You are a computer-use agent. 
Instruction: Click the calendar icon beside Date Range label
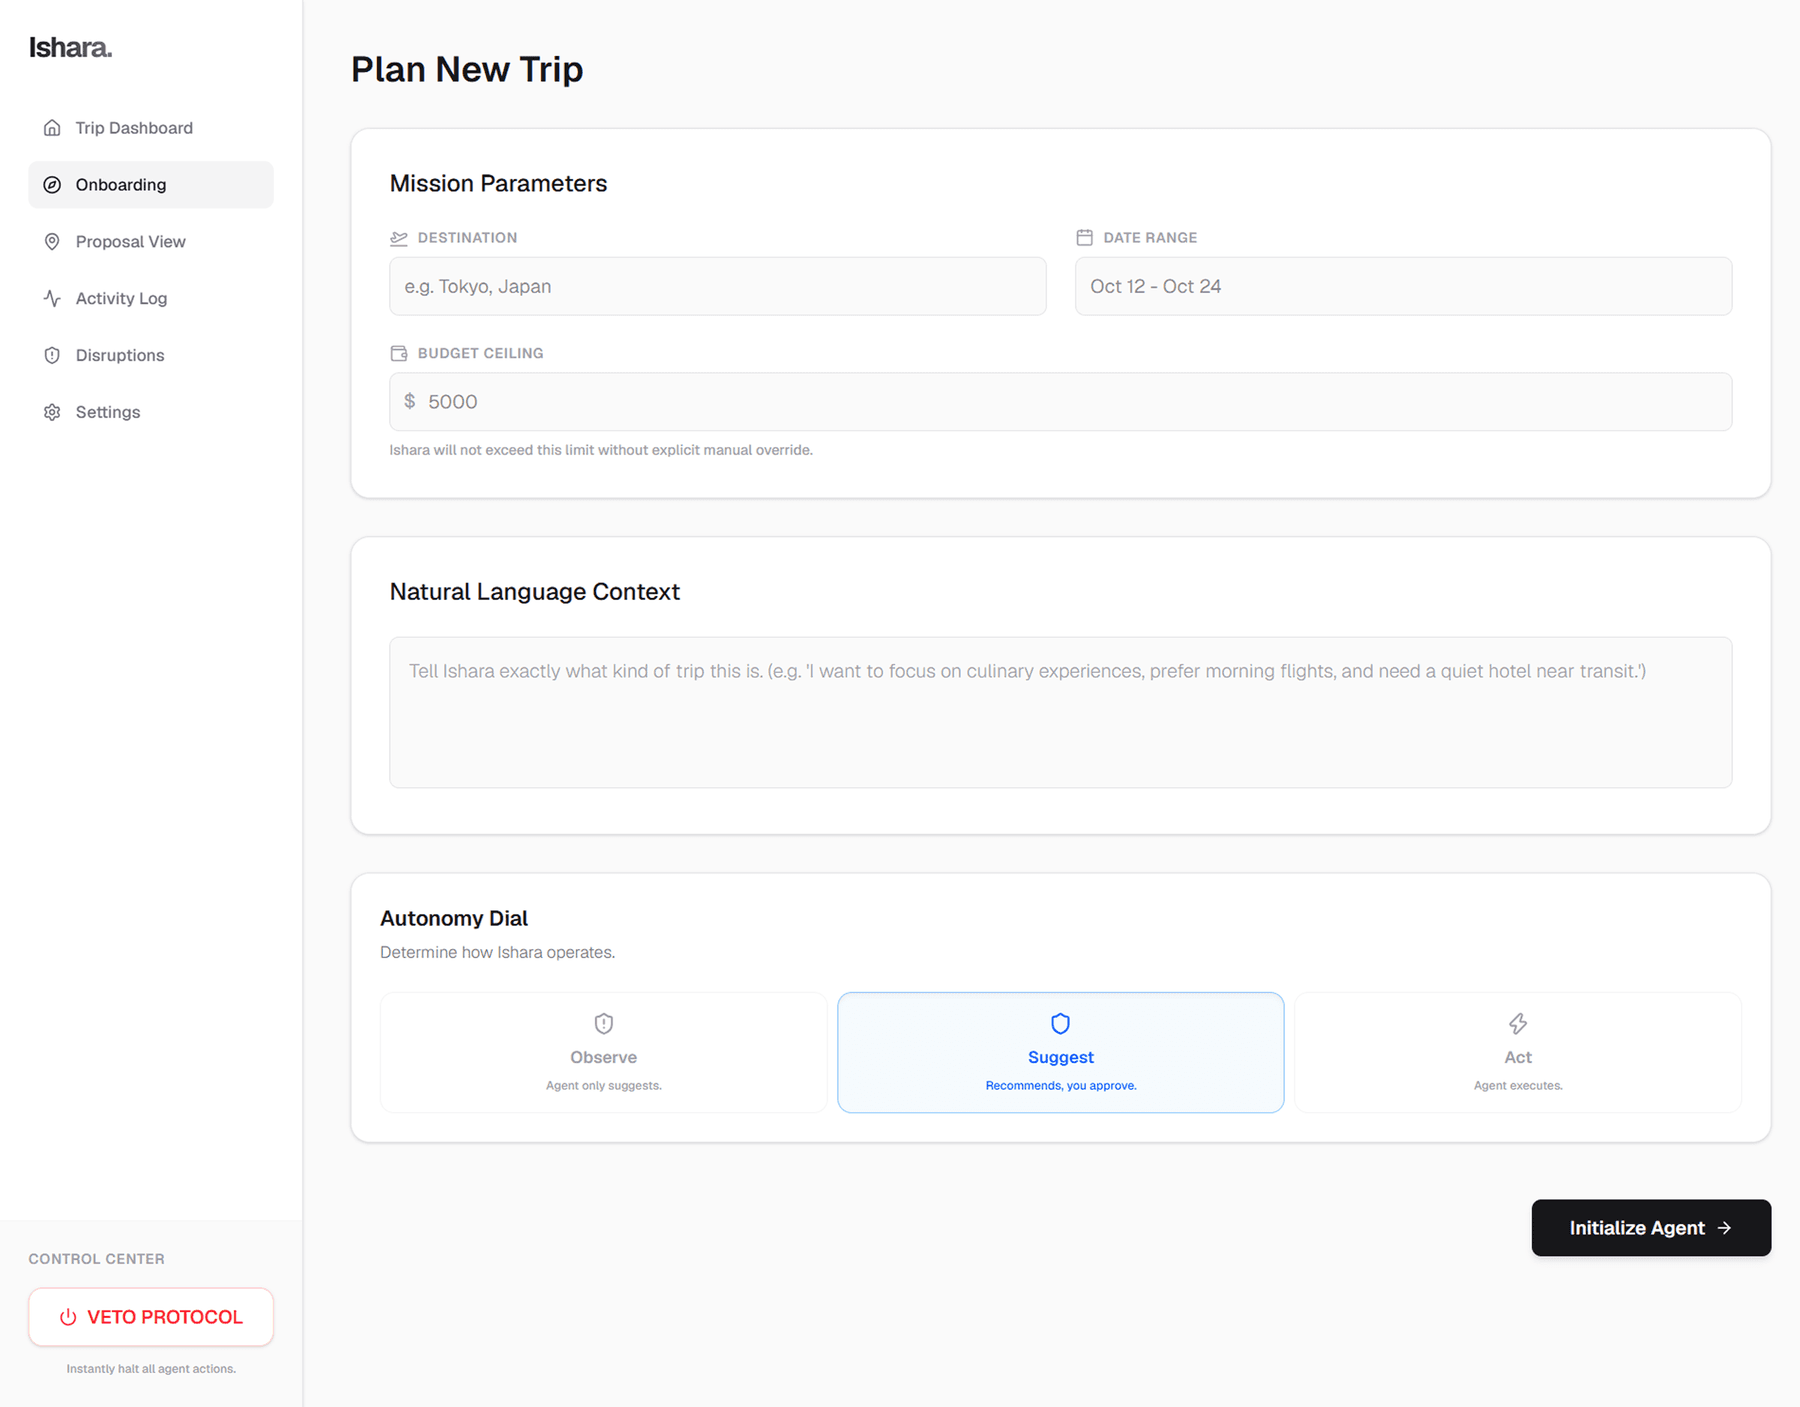[x=1084, y=238]
